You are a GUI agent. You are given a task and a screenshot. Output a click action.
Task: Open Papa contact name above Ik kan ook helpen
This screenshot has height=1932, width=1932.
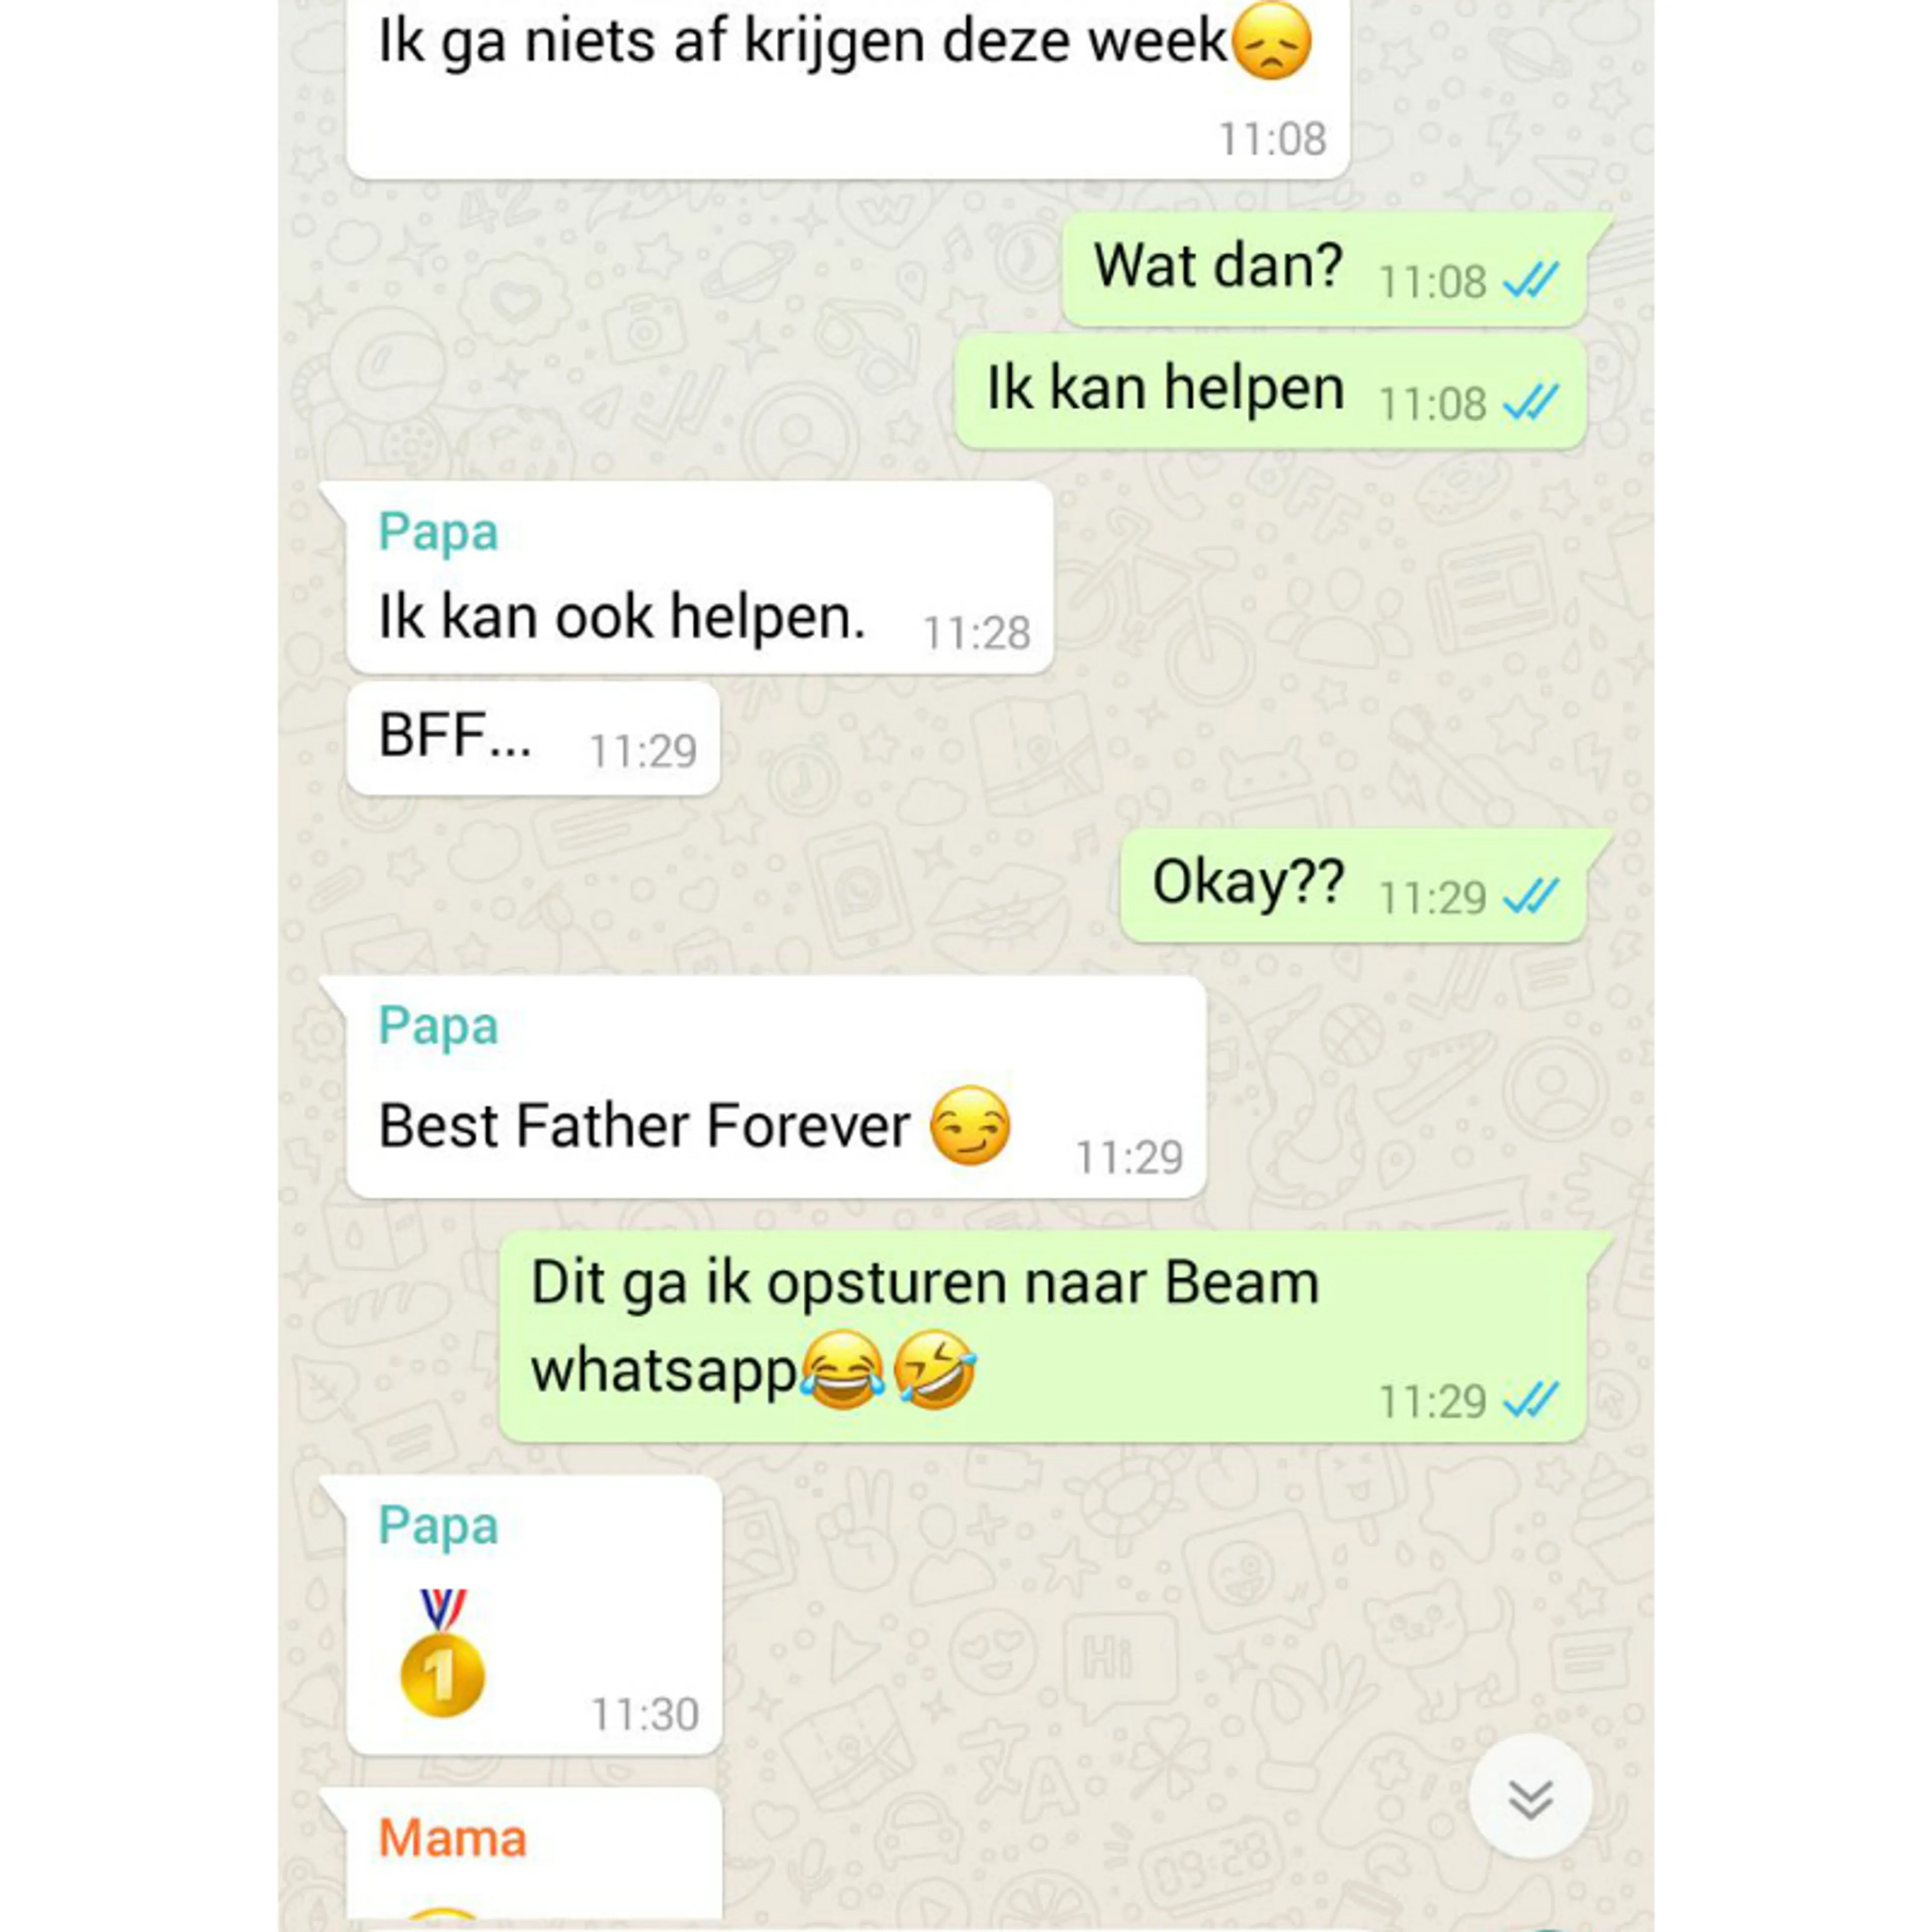point(438,531)
